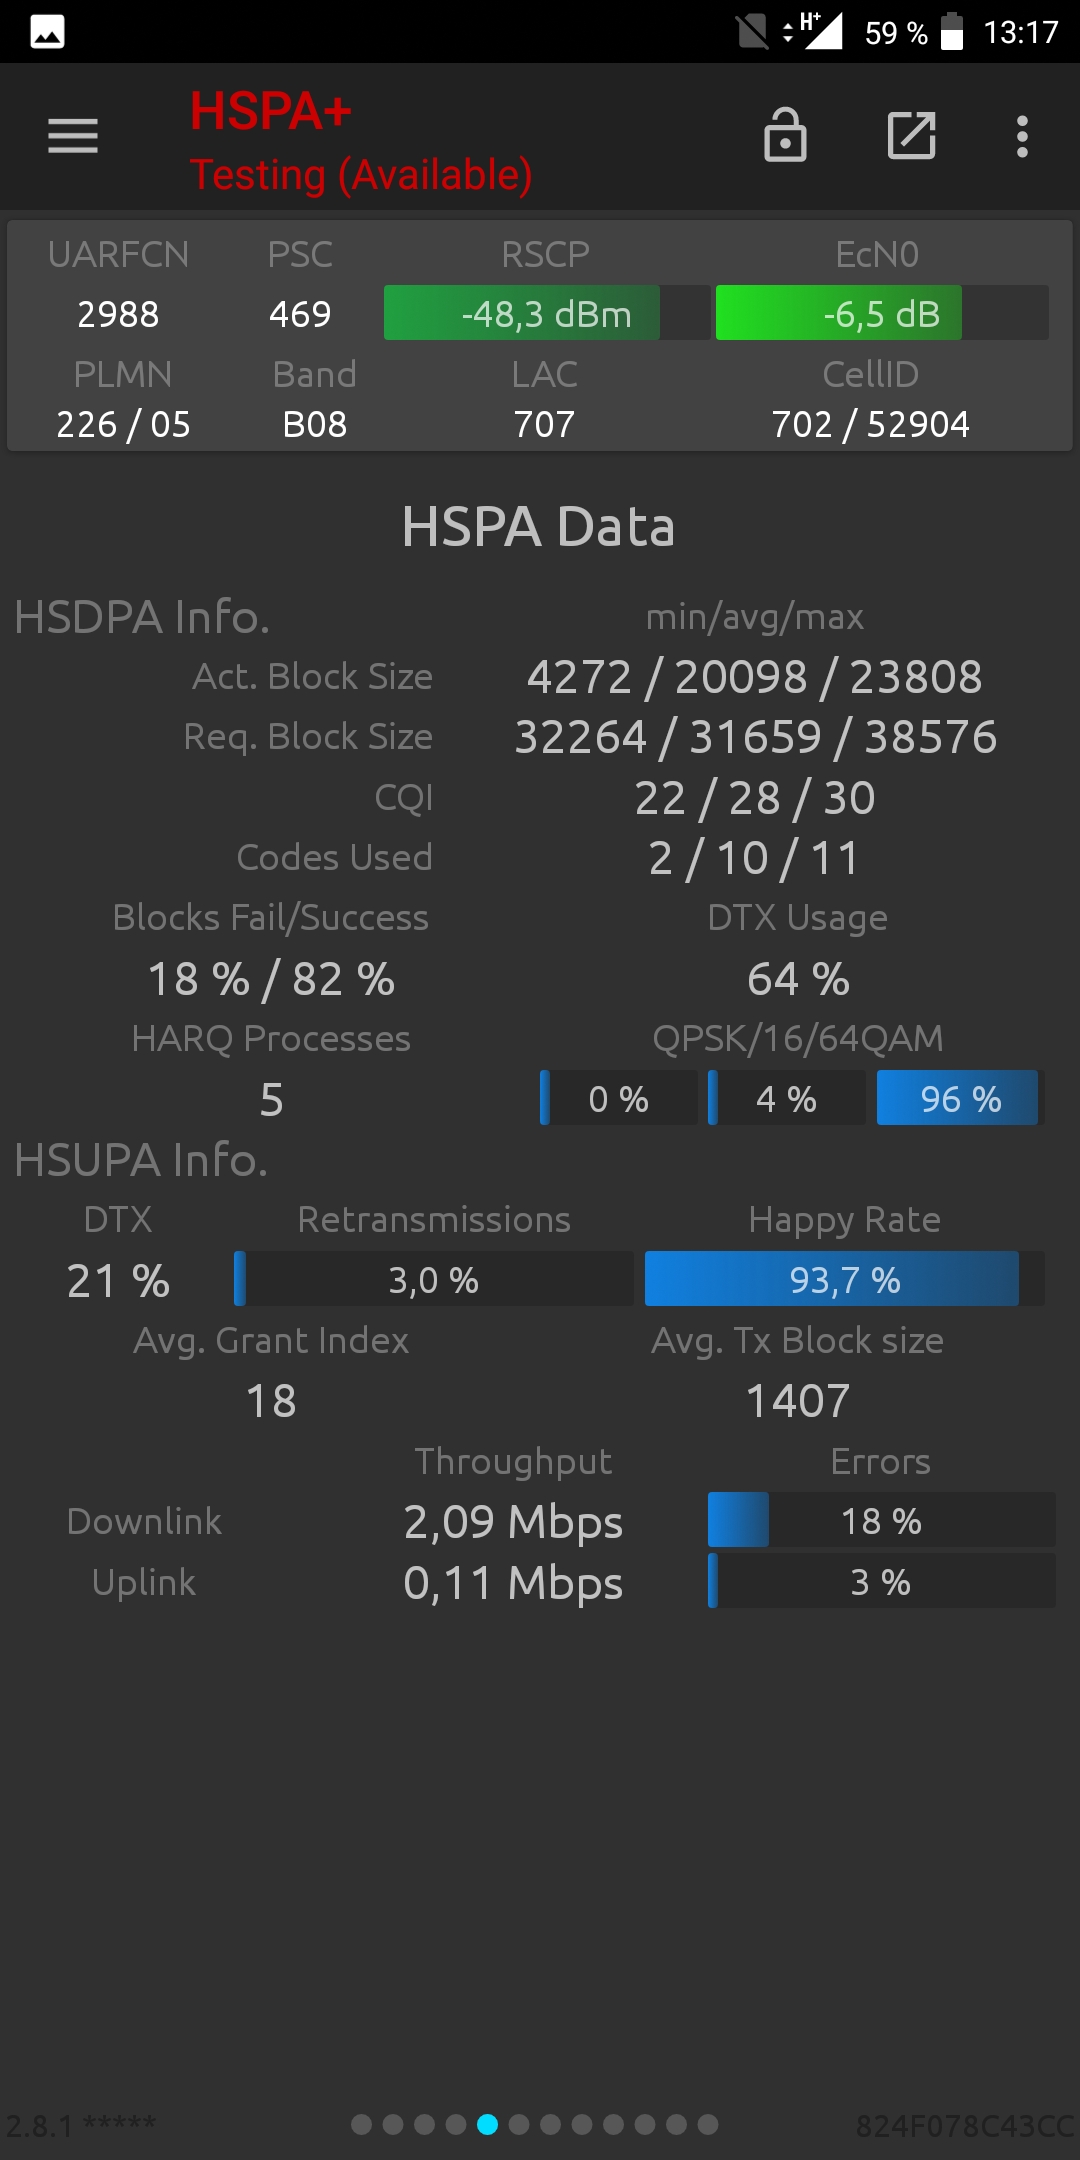
Task: Tap the HSDPA Info. section heading
Action: pyautogui.click(x=142, y=617)
